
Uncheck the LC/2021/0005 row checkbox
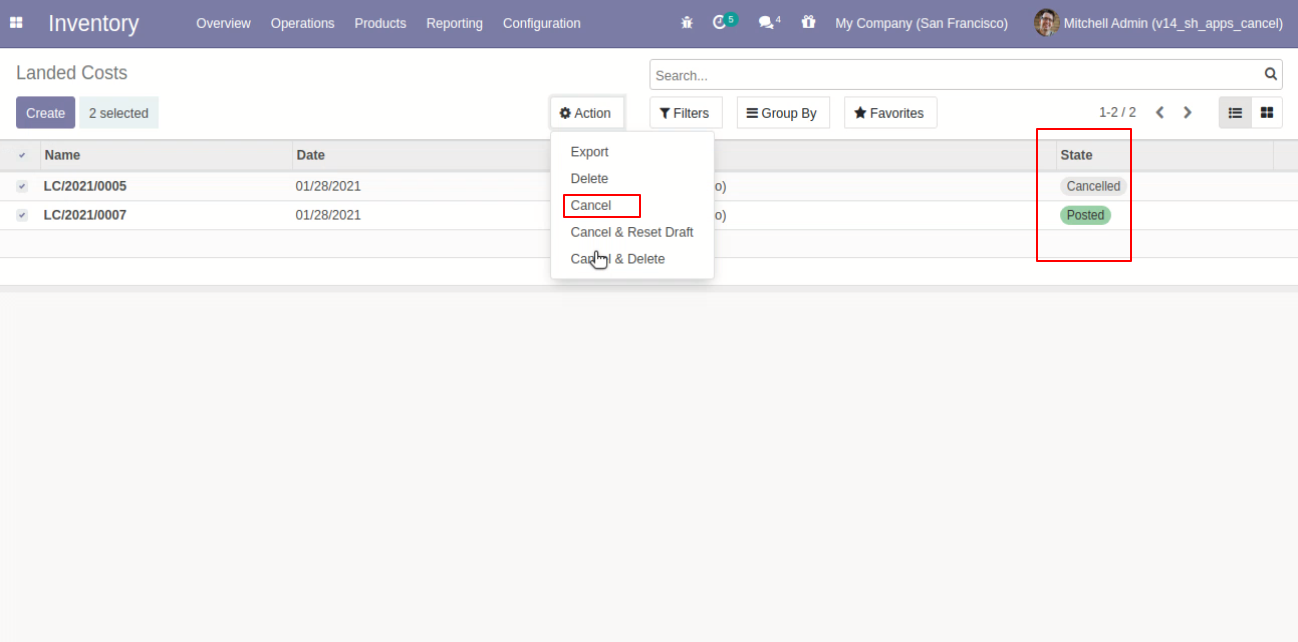22,186
